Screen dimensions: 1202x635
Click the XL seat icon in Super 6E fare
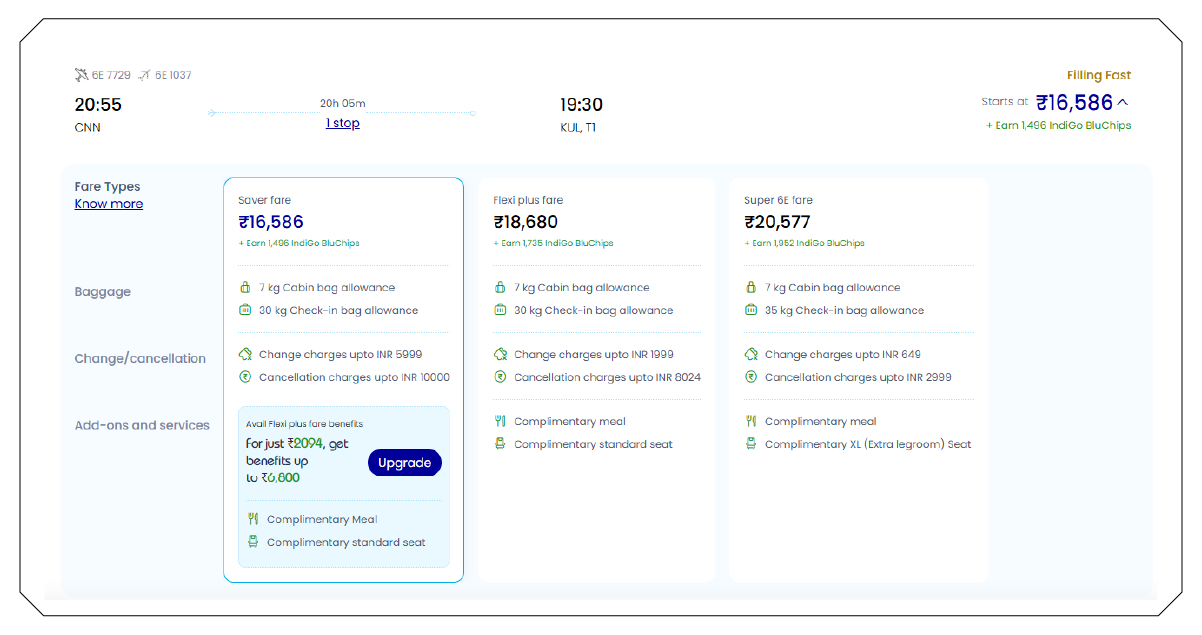(x=751, y=444)
